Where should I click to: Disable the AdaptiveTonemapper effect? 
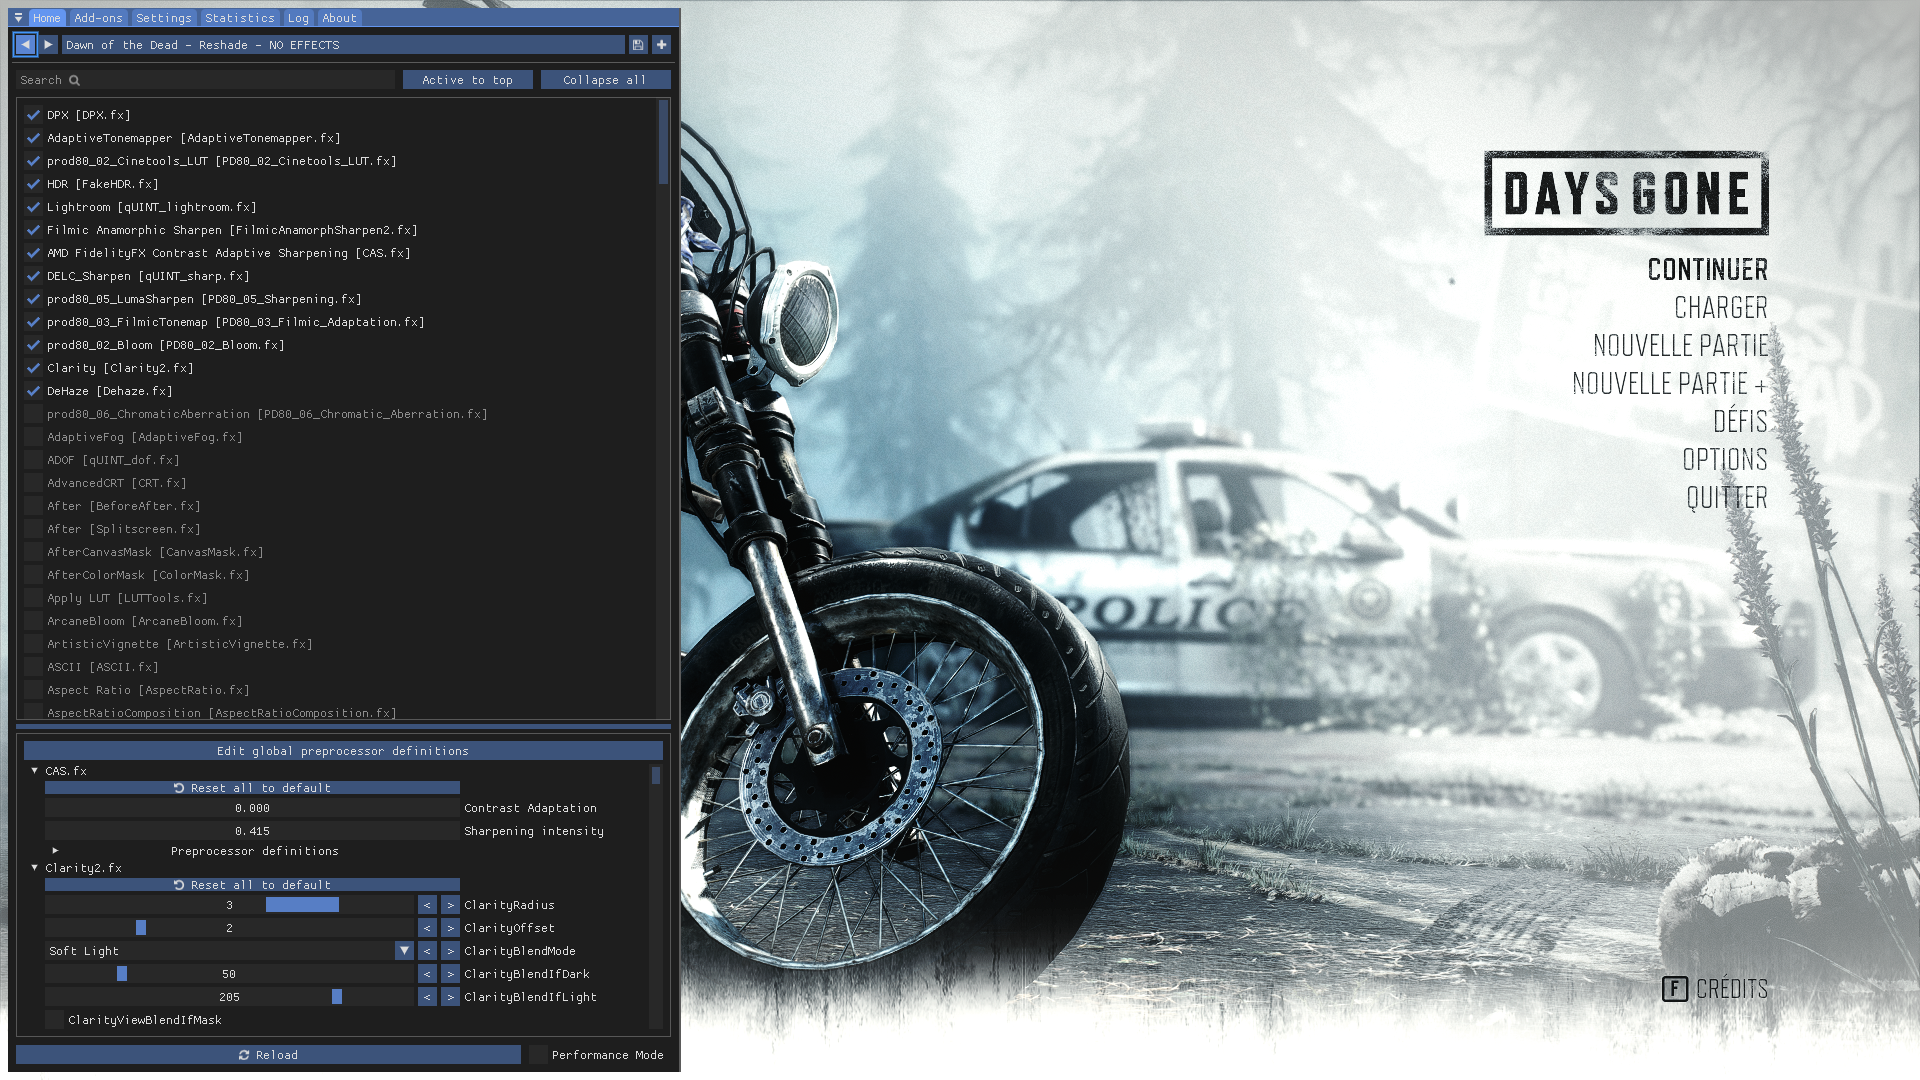pyautogui.click(x=33, y=138)
